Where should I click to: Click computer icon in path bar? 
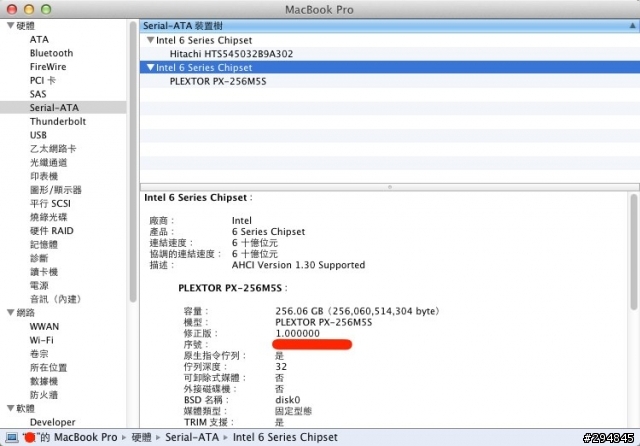point(12,437)
